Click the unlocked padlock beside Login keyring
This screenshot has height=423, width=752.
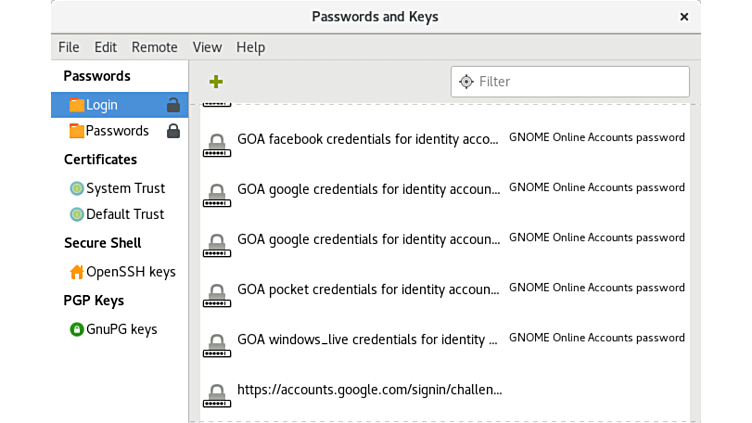click(x=173, y=105)
